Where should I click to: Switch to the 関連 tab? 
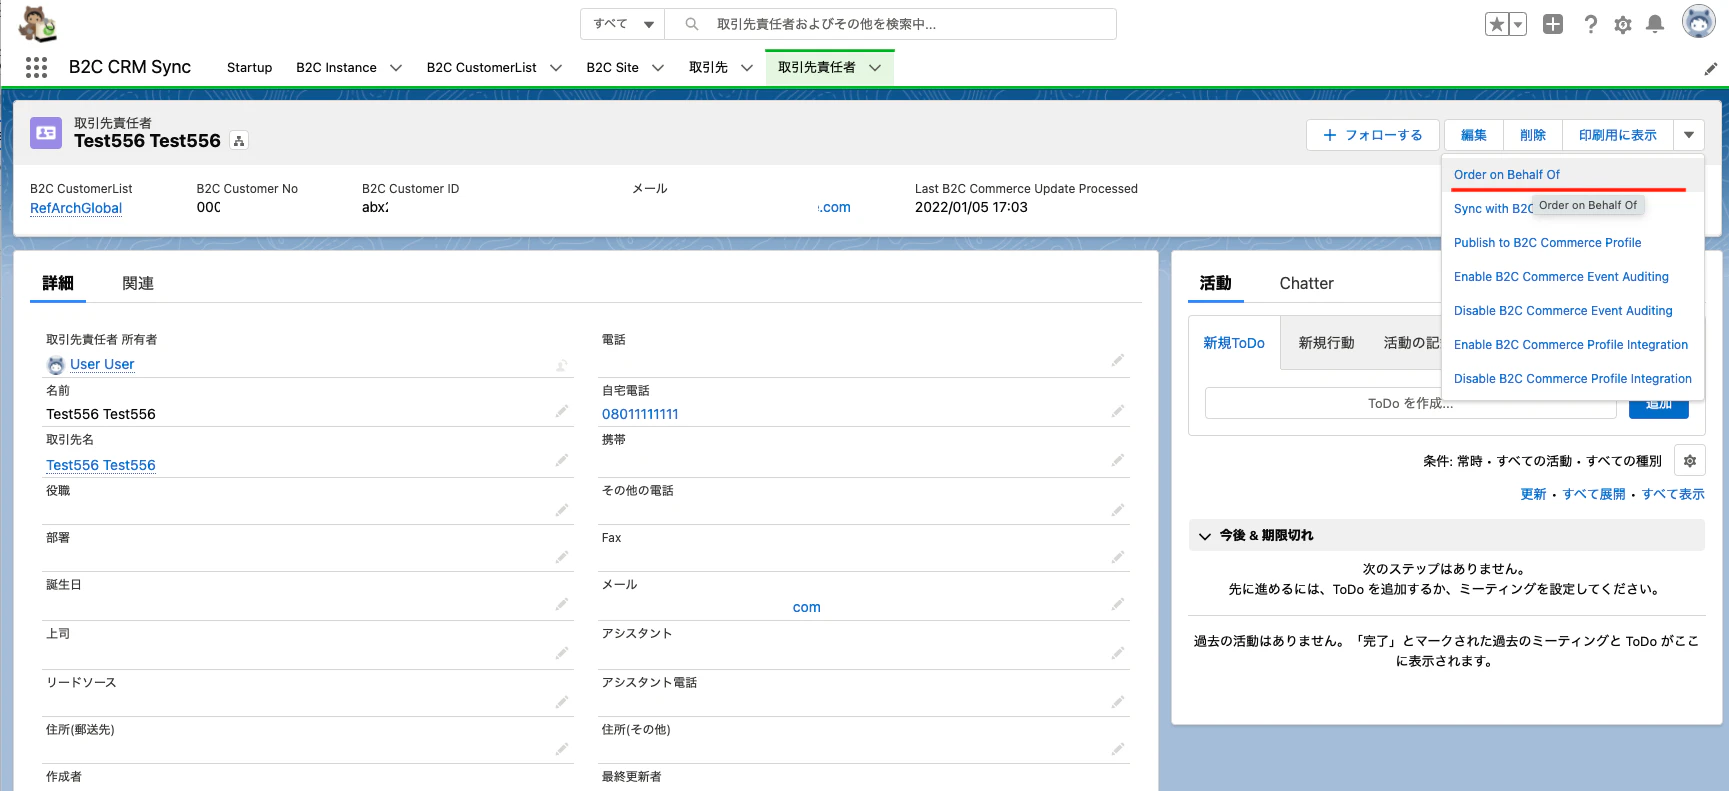[138, 283]
